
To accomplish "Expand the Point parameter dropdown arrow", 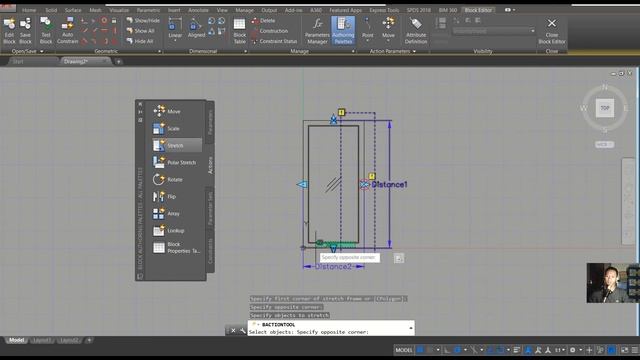I will [x=367, y=41].
